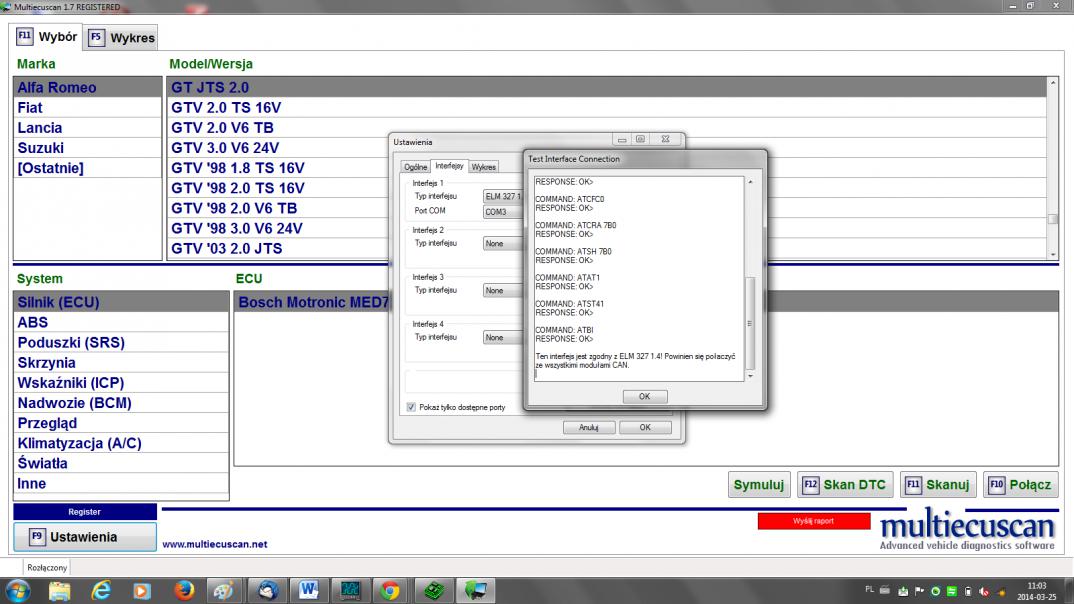
Task: Open Interfejs 3 'Typ interfejsu' dropdown
Action: [x=503, y=291]
